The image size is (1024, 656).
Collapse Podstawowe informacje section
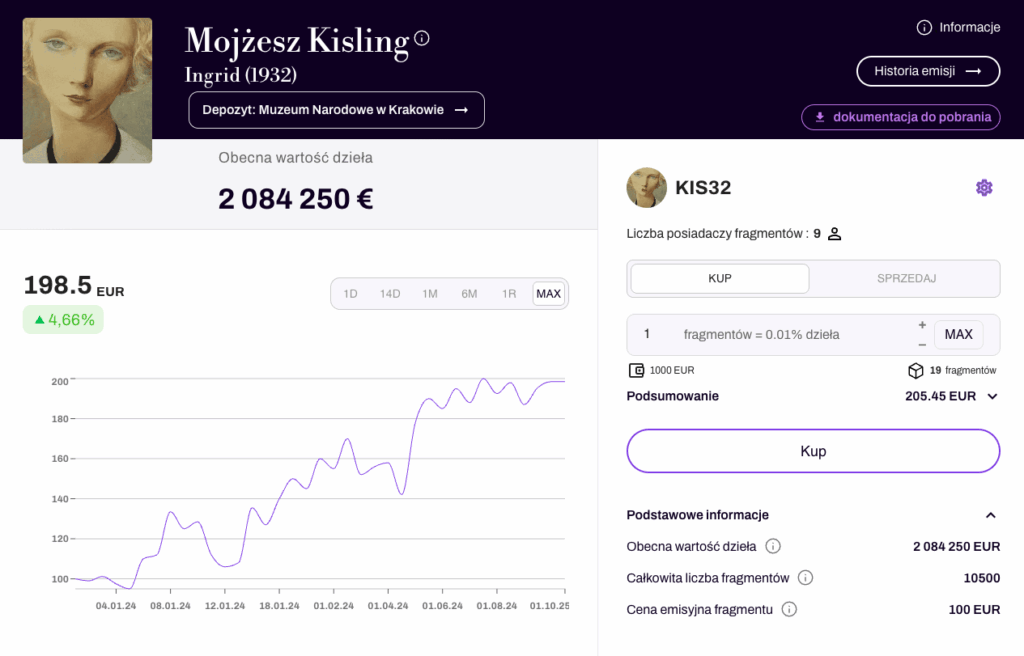pyautogui.click(x=991, y=516)
